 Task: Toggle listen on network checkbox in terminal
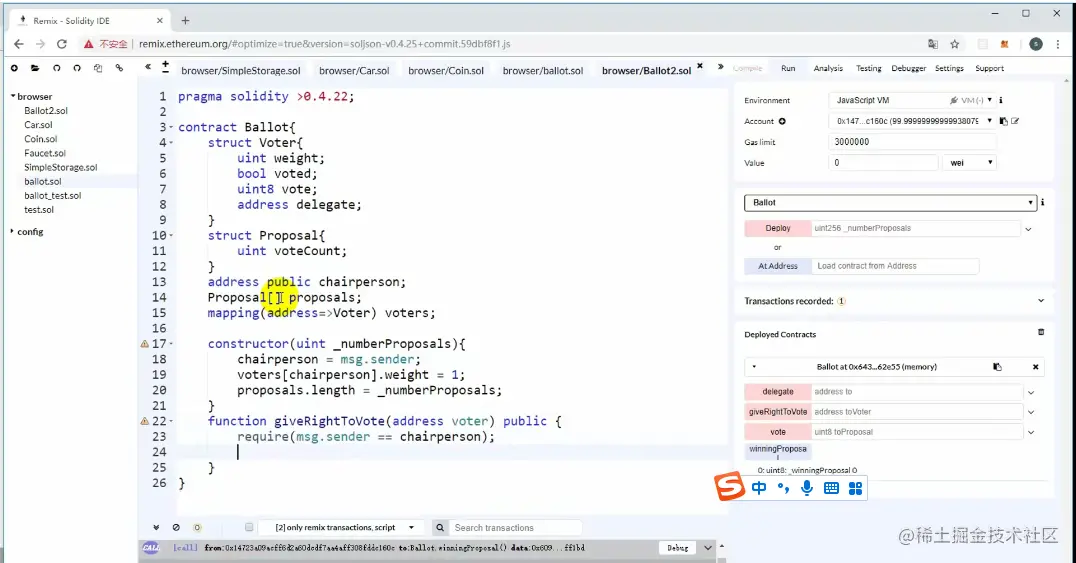click(249, 527)
